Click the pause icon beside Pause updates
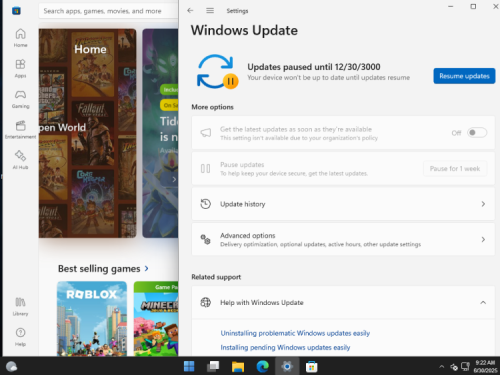 click(x=206, y=169)
